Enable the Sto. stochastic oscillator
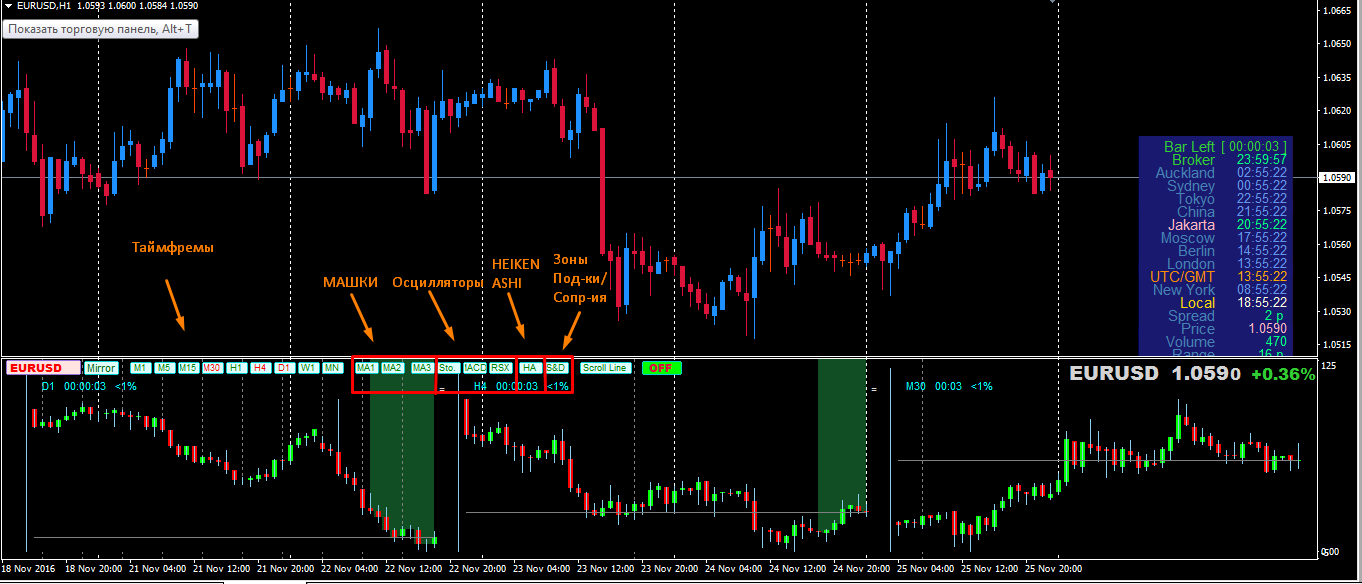This screenshot has height=584, width=1362. [x=449, y=368]
